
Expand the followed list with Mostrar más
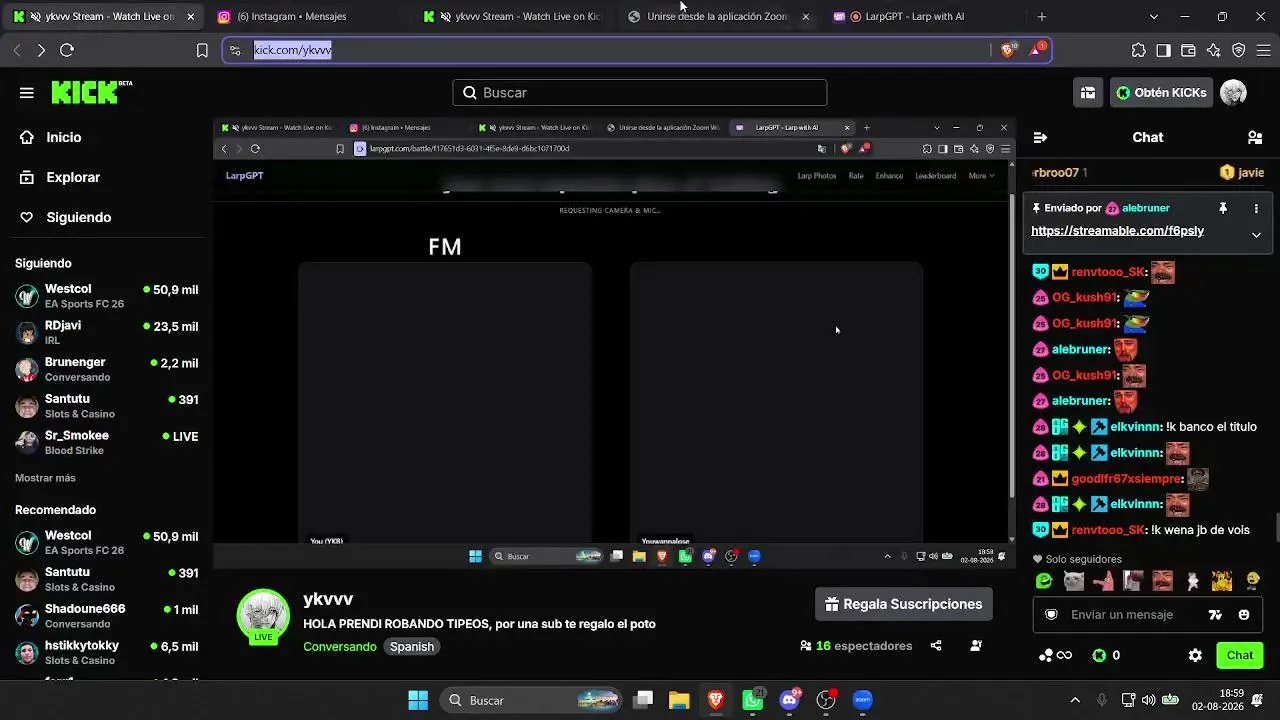tap(45, 478)
